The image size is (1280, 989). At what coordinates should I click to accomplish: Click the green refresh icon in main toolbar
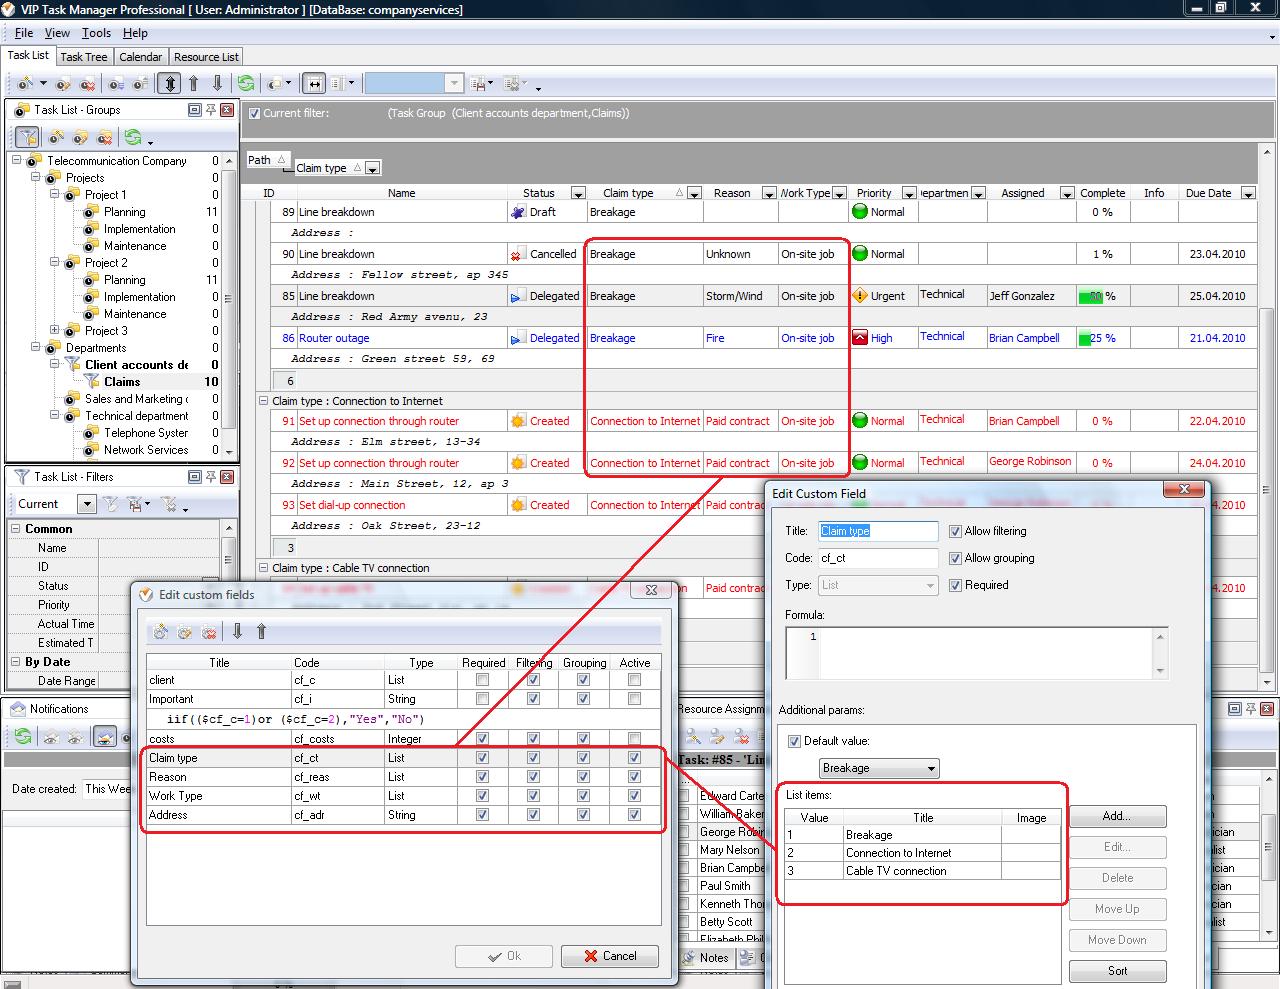(245, 84)
